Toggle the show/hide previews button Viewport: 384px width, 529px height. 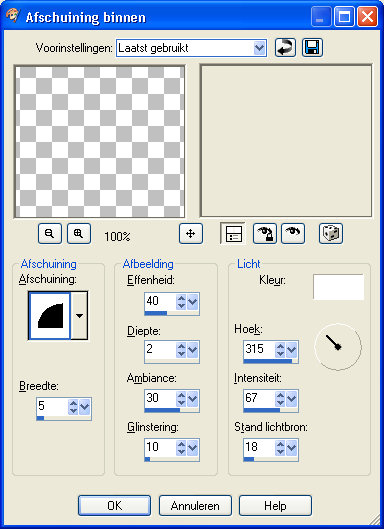[233, 233]
